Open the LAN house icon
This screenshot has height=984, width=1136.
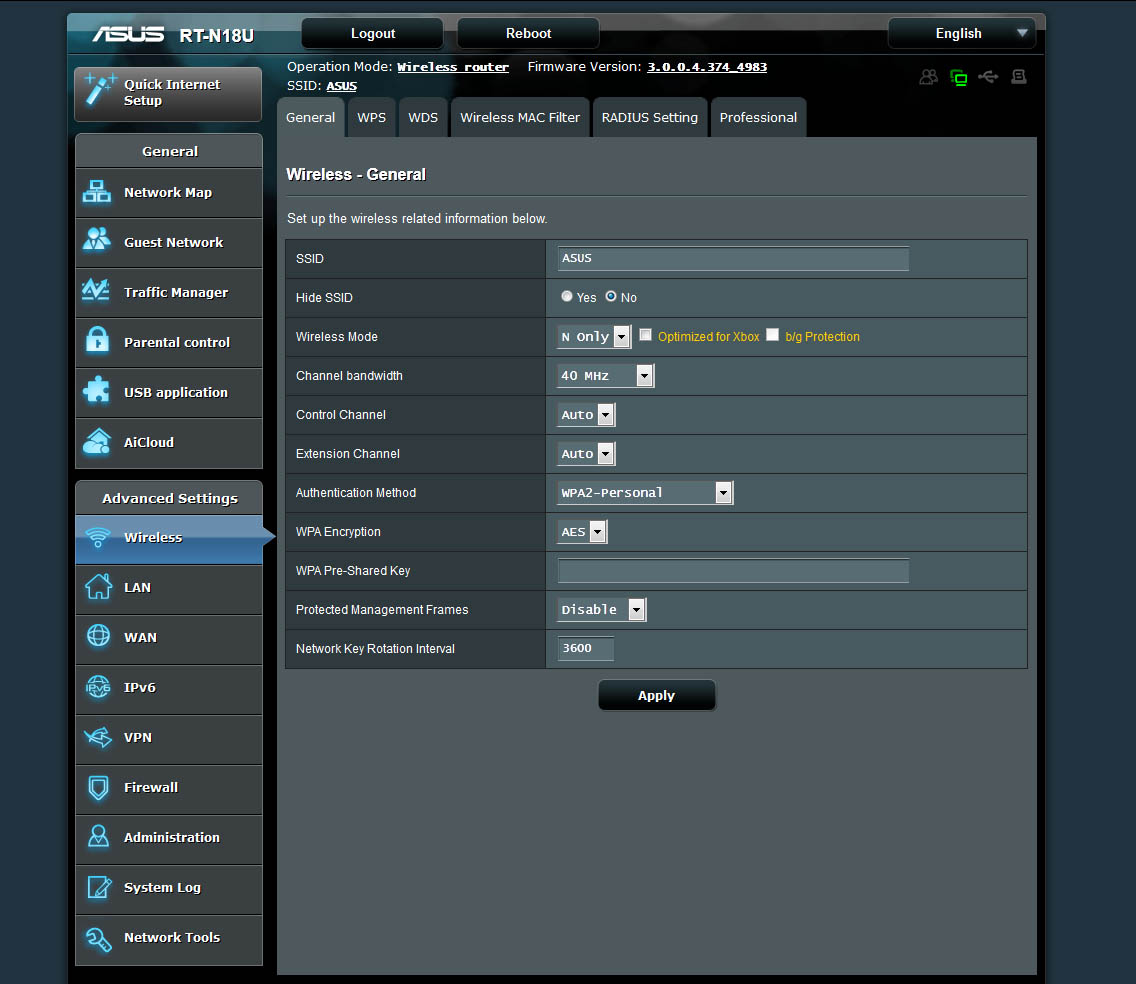(99, 586)
